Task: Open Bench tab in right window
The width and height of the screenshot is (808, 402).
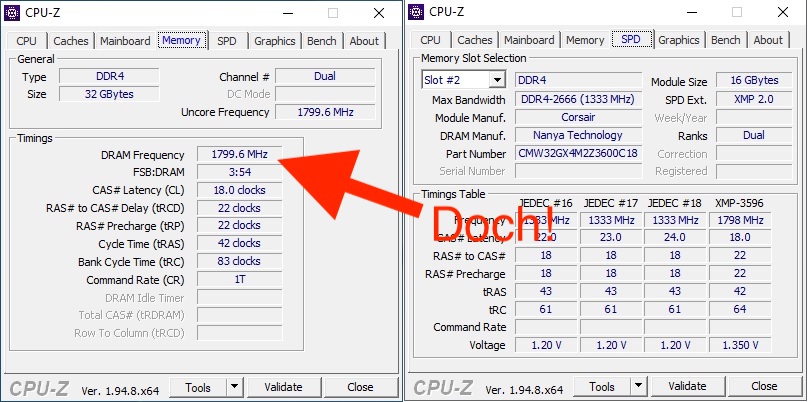Action: (x=726, y=40)
